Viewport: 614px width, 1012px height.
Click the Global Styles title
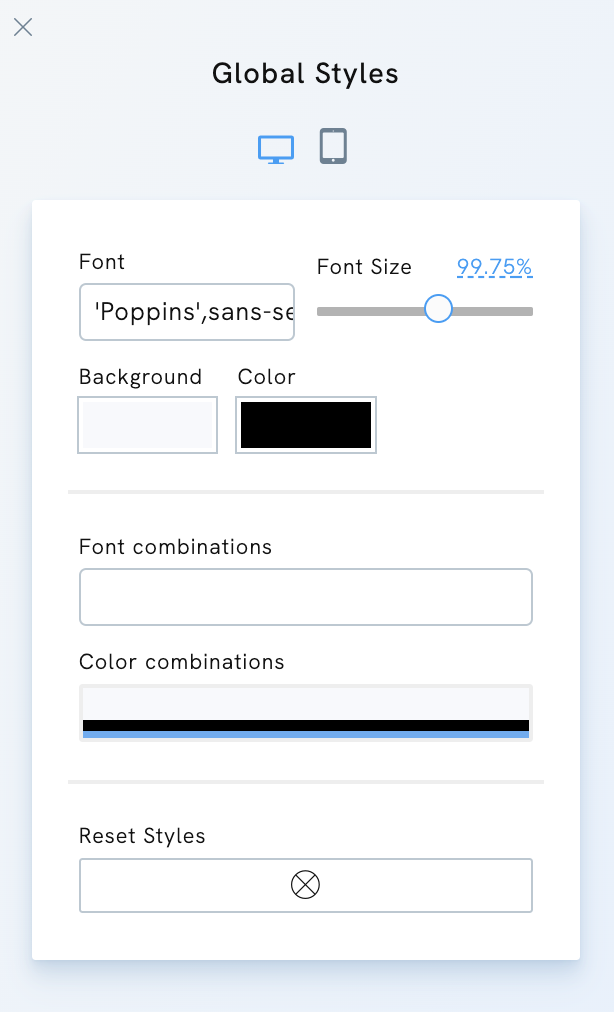(305, 73)
